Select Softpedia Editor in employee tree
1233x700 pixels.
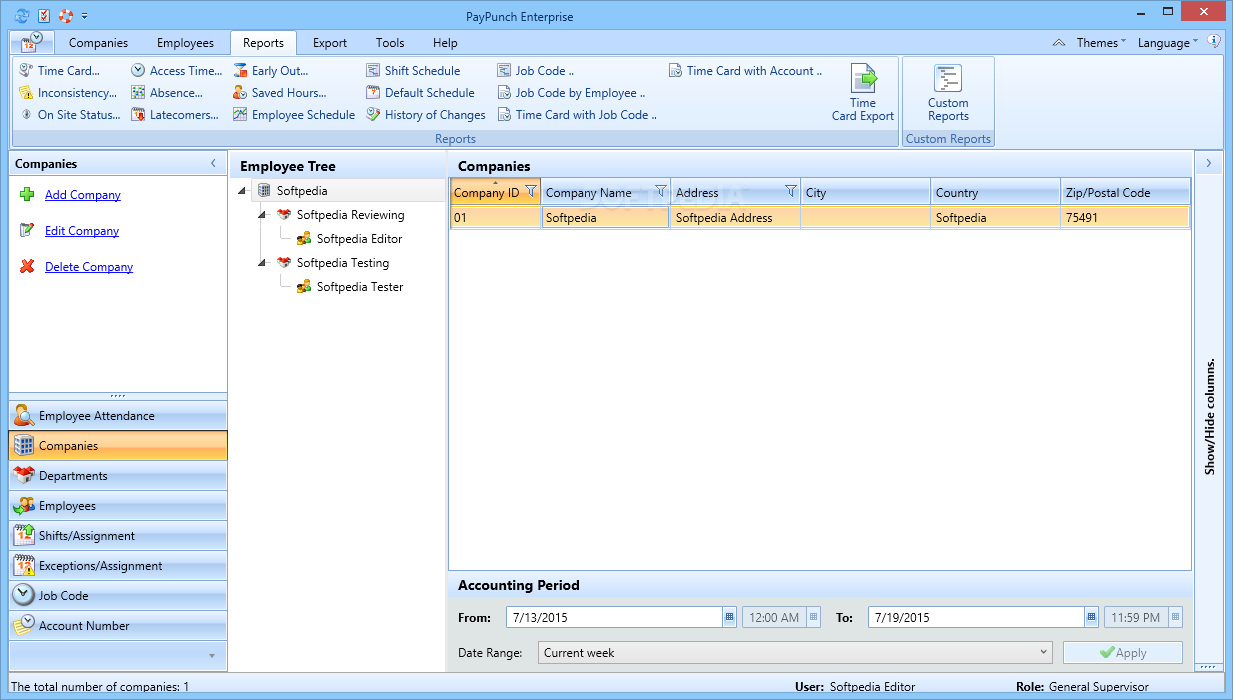click(359, 239)
